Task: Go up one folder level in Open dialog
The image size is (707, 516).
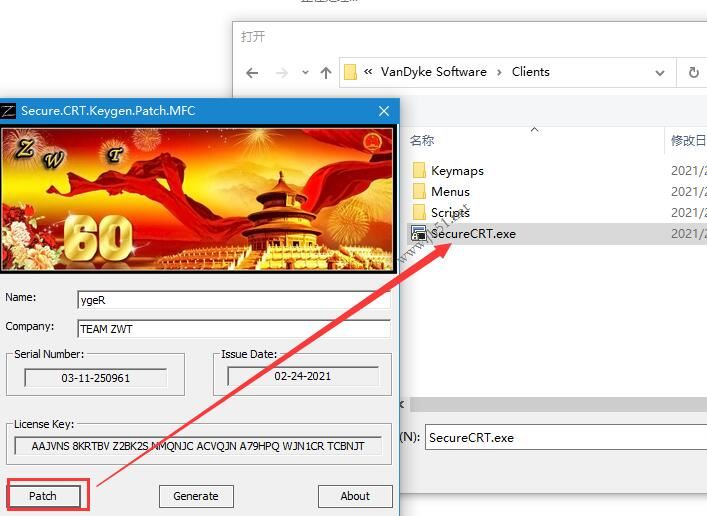Action: (326, 73)
